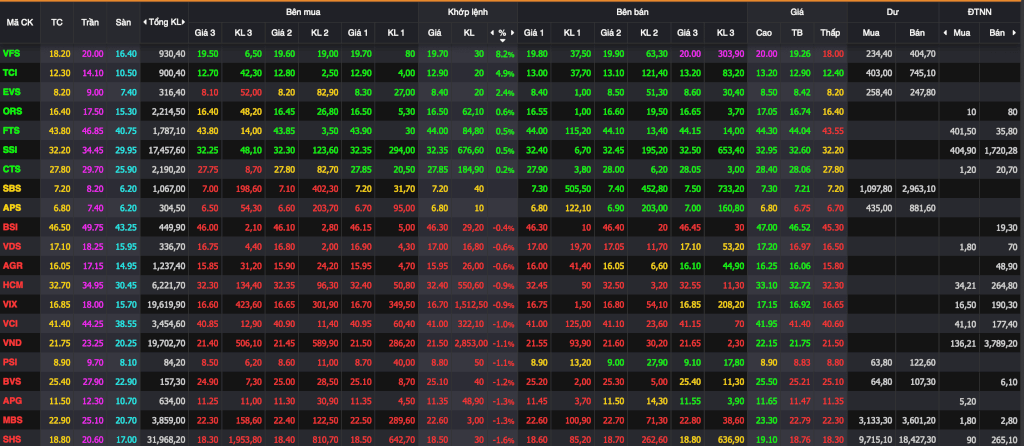Sort by the TC reference price header
Screen dimensions: 1024x446
(x=57, y=22)
